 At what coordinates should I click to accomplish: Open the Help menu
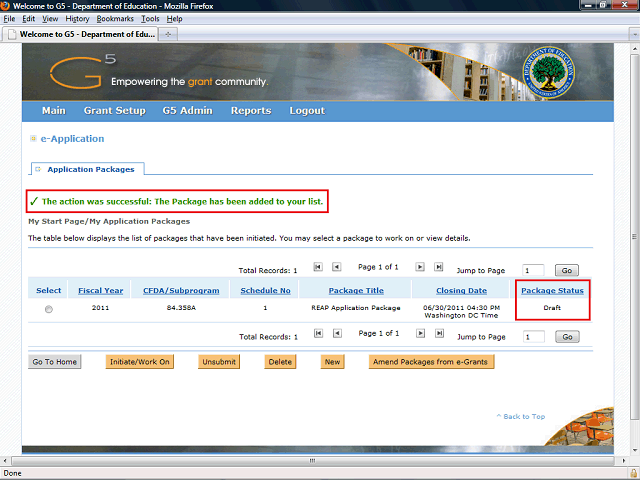(x=174, y=19)
